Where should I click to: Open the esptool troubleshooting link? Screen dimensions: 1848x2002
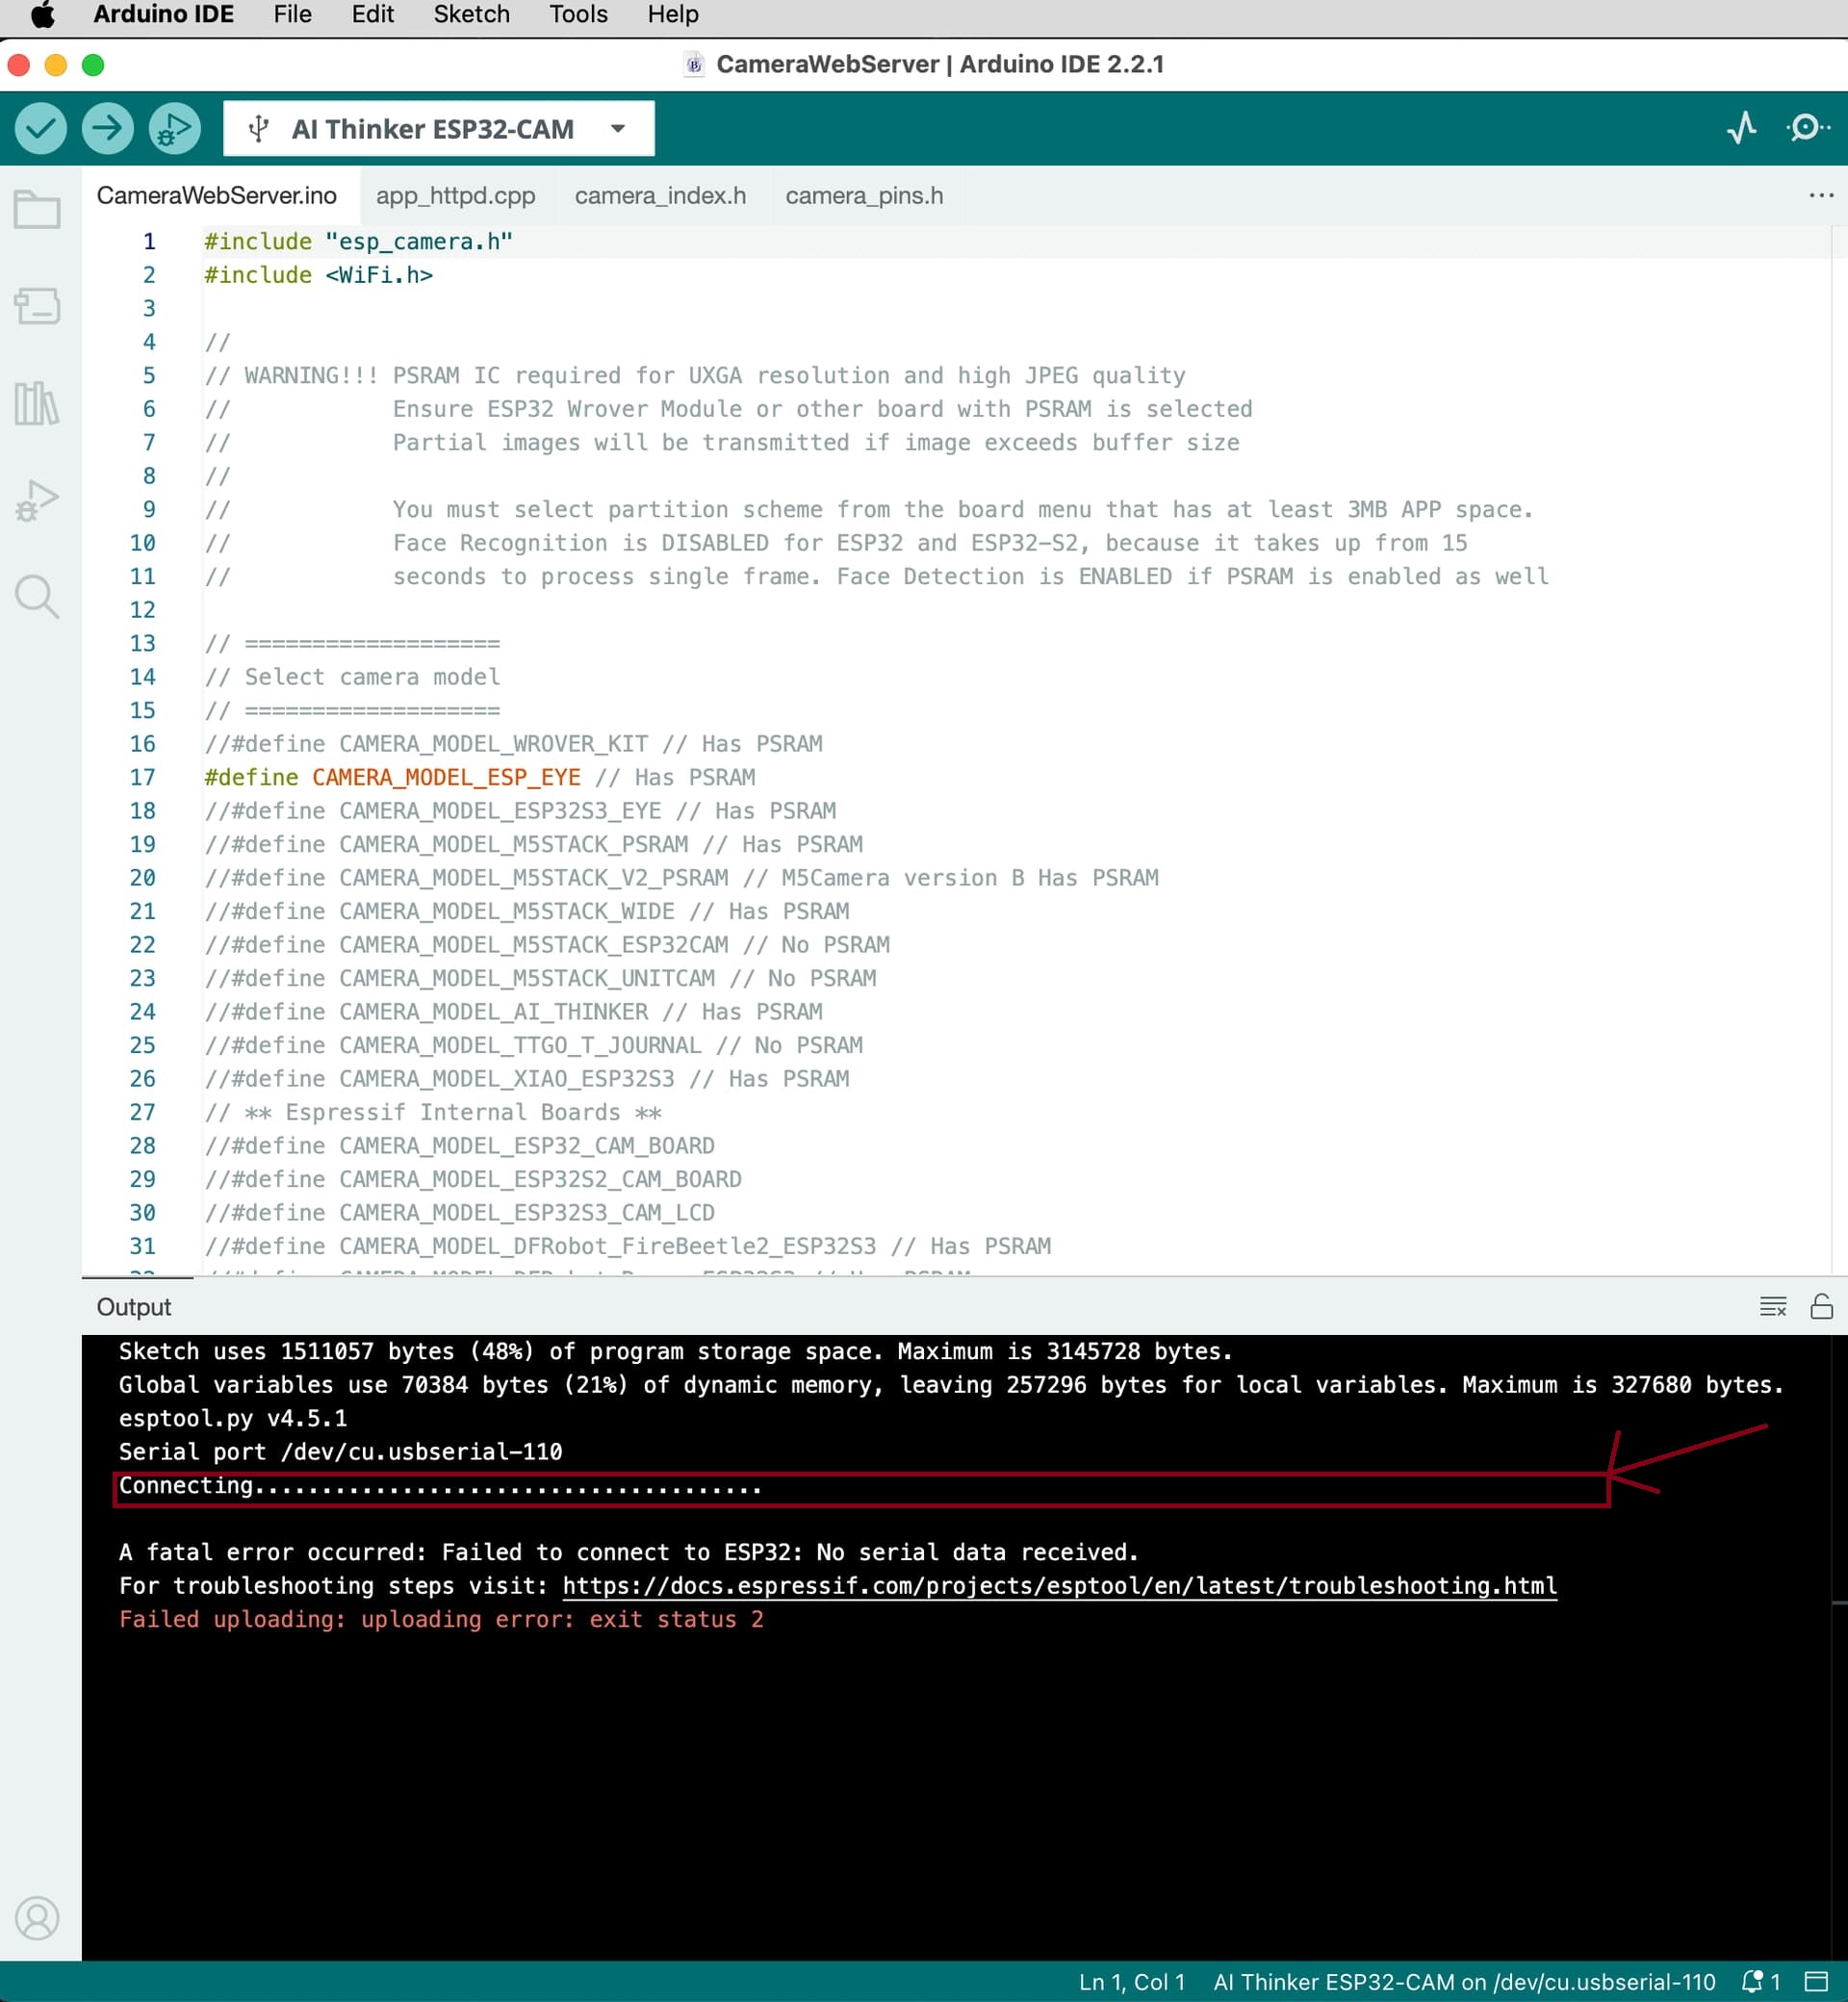click(1058, 1586)
